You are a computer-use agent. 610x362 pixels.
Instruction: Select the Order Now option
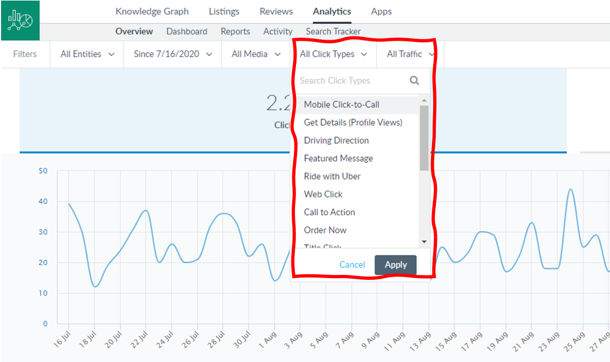[x=358, y=230]
